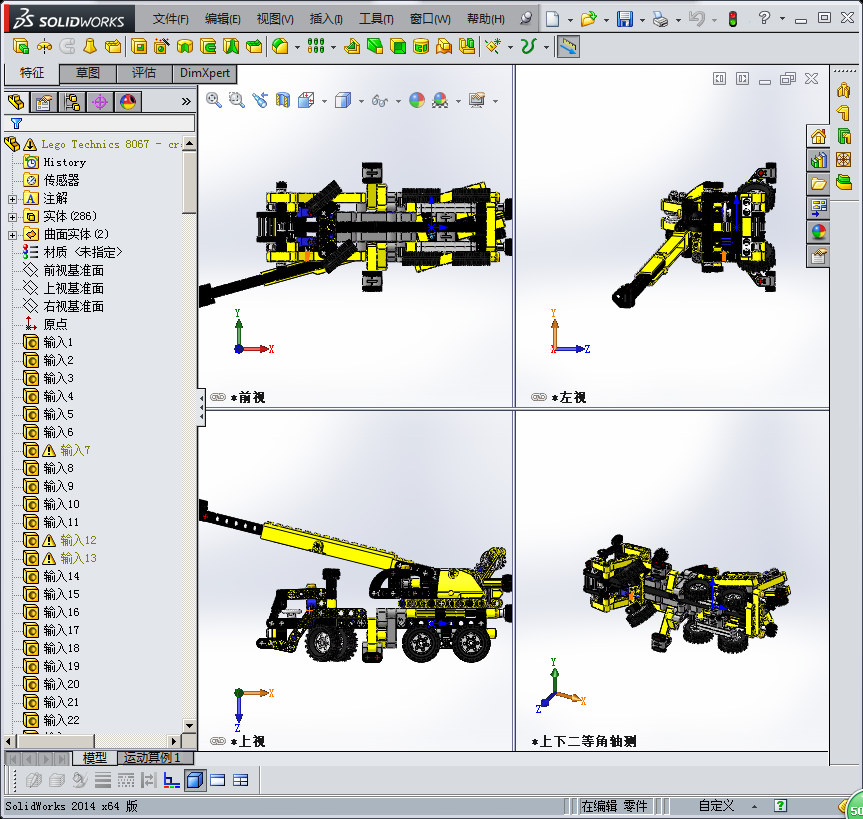Toggle link views chain in 上视 viewport
Screen dimensions: 863x819
click(x=218, y=741)
